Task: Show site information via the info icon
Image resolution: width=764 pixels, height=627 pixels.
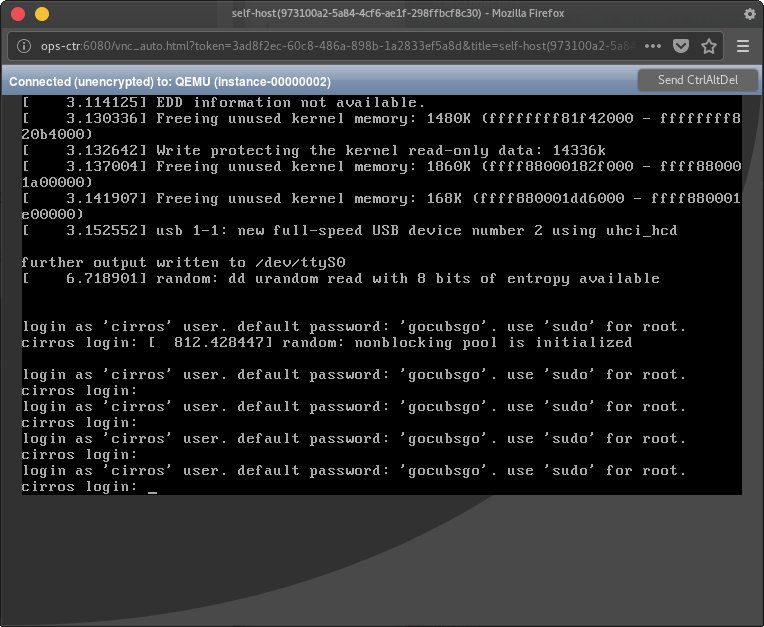Action: (x=24, y=46)
